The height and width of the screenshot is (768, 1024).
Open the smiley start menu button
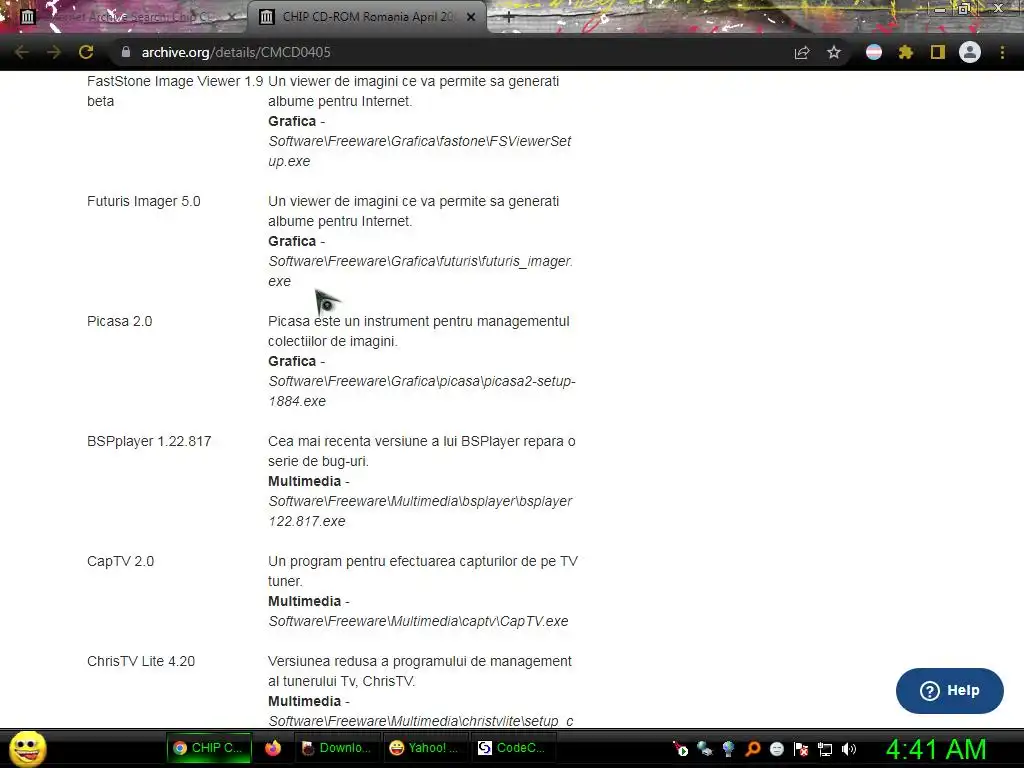click(x=27, y=748)
